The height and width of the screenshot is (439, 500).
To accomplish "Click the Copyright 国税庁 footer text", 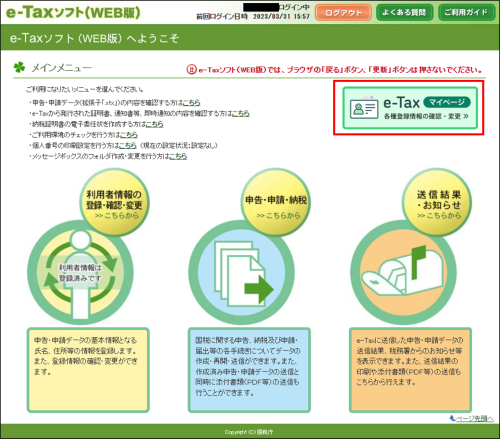I will pyautogui.click(x=249, y=432).
